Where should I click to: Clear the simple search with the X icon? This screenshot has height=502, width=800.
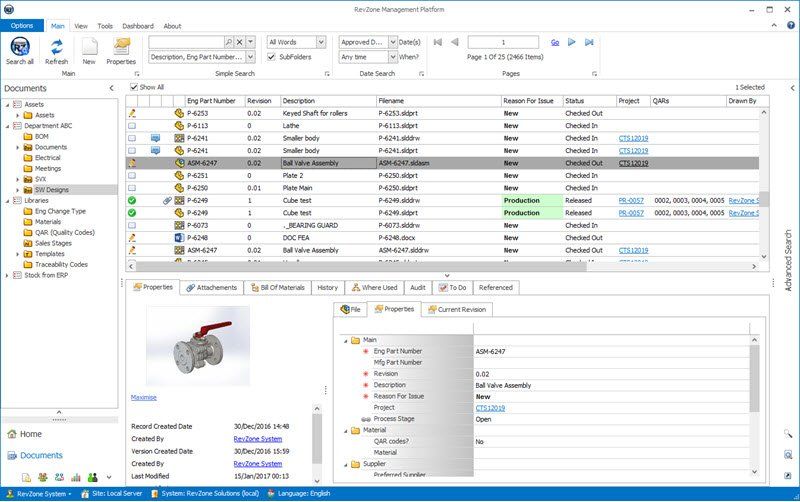pyautogui.click(x=239, y=42)
